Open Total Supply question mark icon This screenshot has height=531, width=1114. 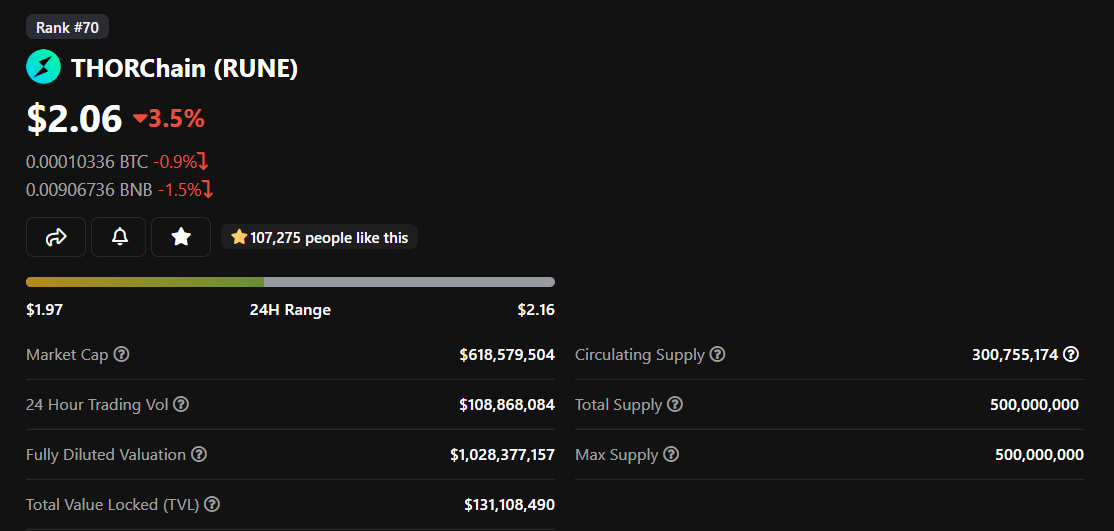coord(675,404)
